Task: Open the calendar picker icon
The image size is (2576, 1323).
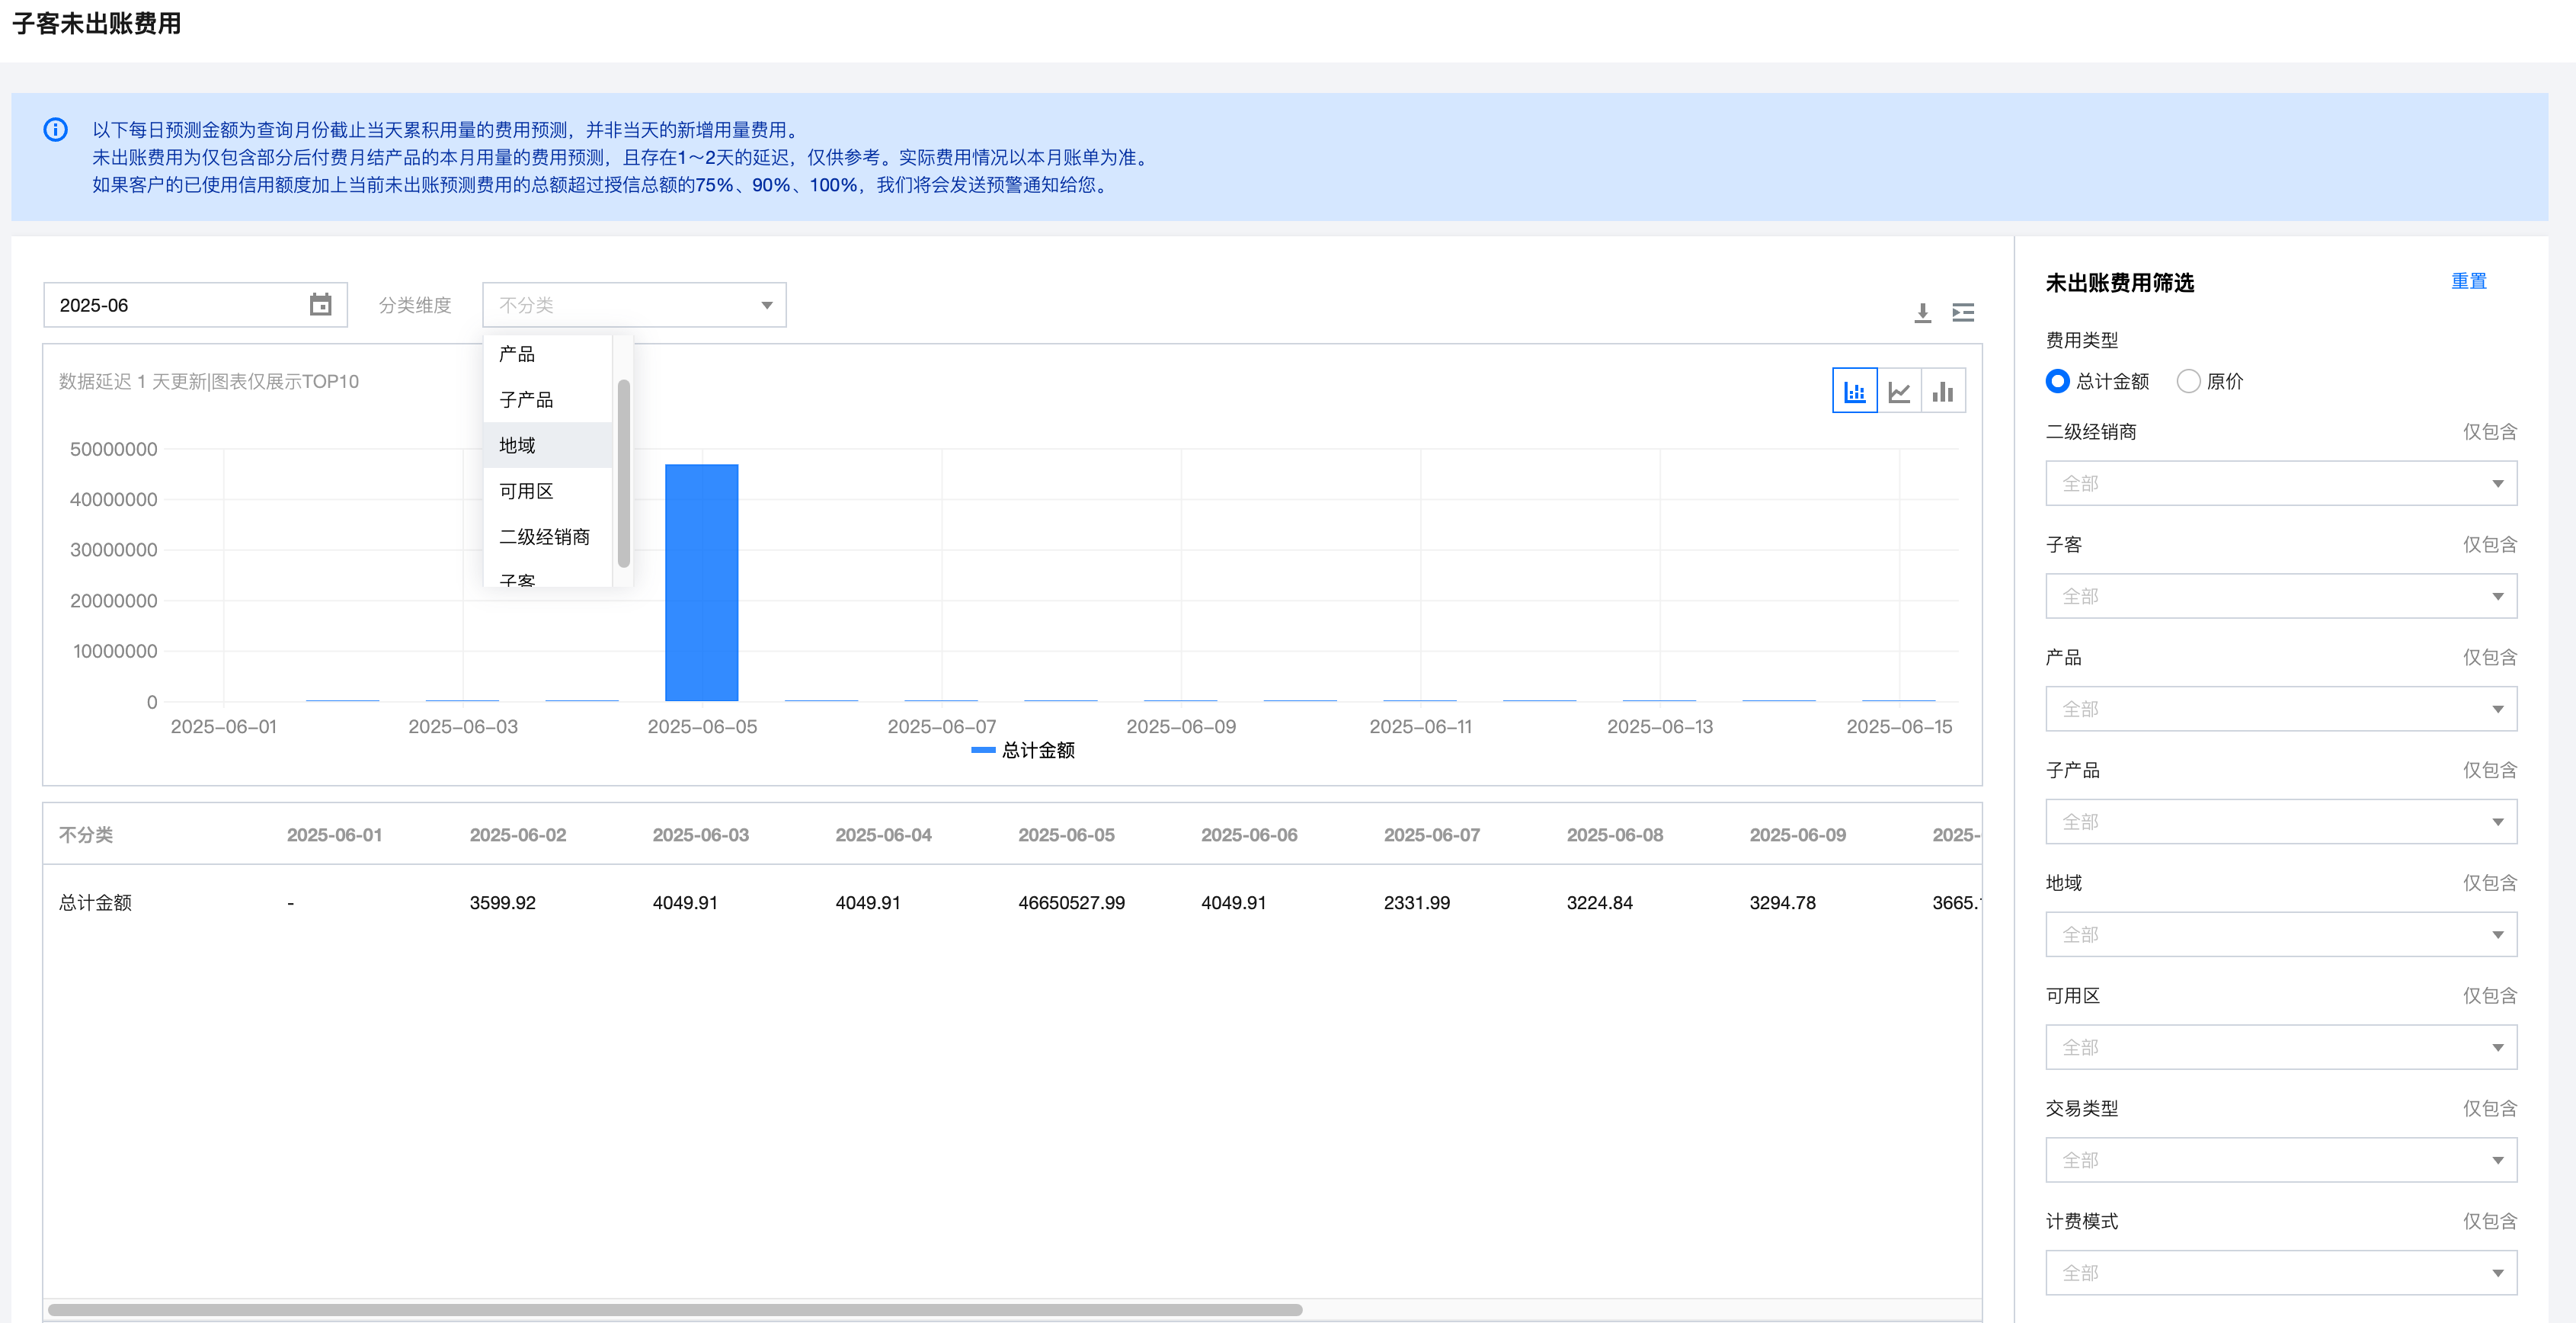Action: click(320, 305)
